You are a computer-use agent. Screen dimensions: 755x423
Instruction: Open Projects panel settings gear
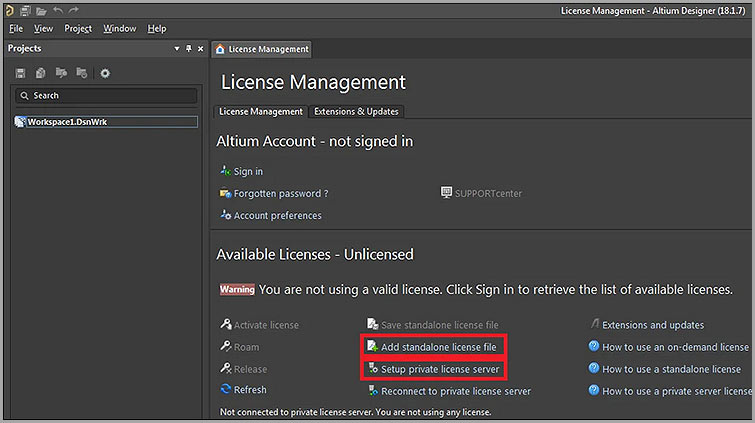(105, 73)
